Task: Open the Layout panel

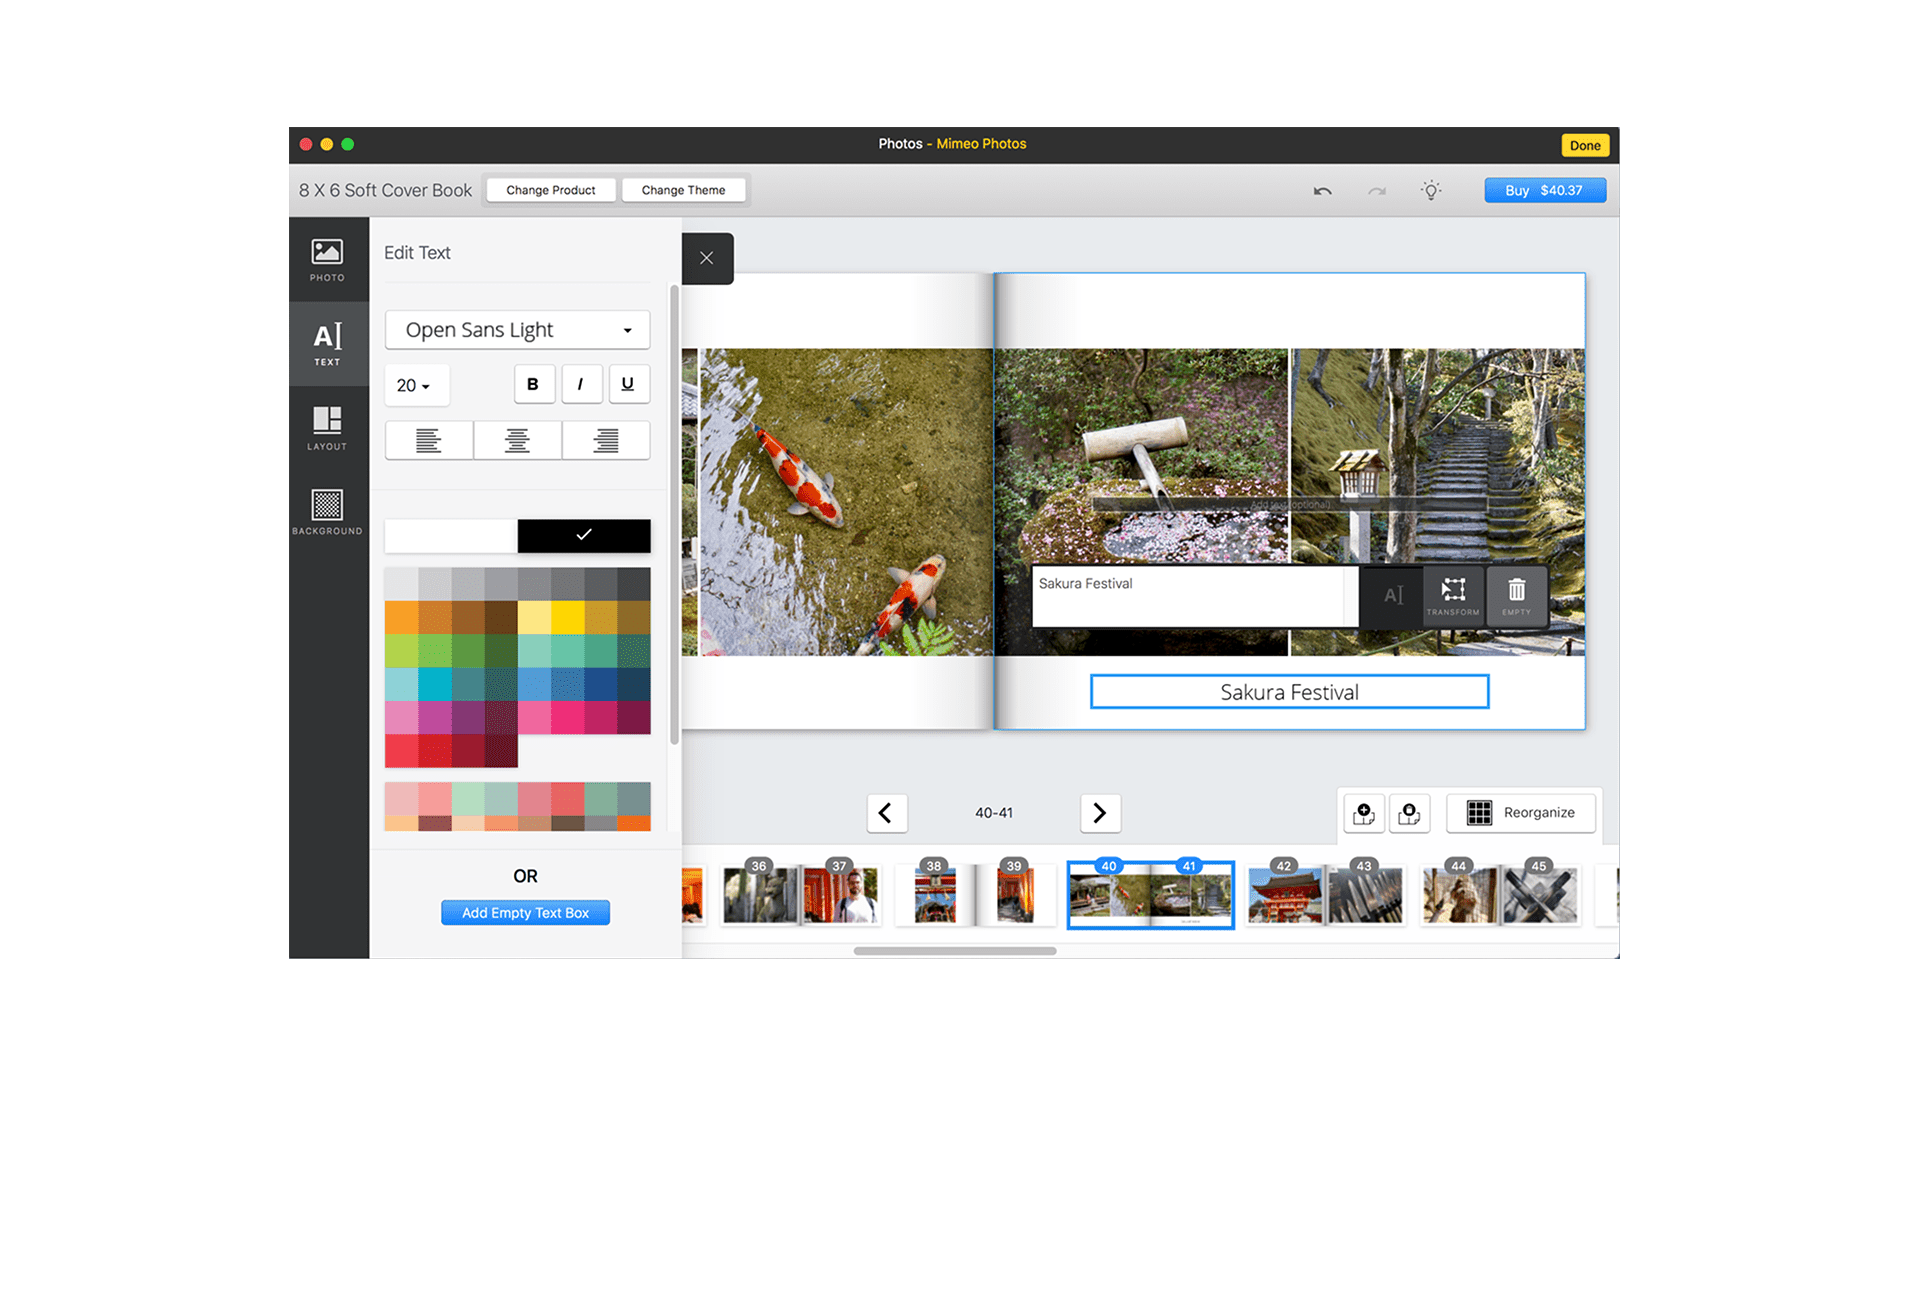Action: click(327, 428)
